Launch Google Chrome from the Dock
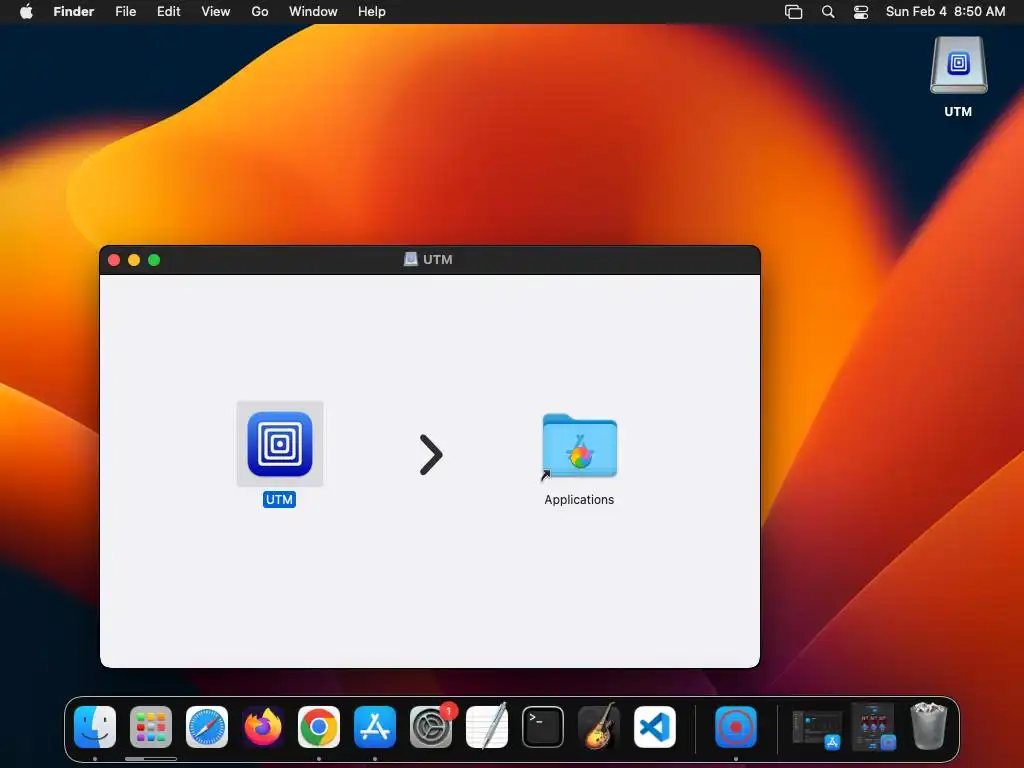1024x768 pixels. coord(319,727)
